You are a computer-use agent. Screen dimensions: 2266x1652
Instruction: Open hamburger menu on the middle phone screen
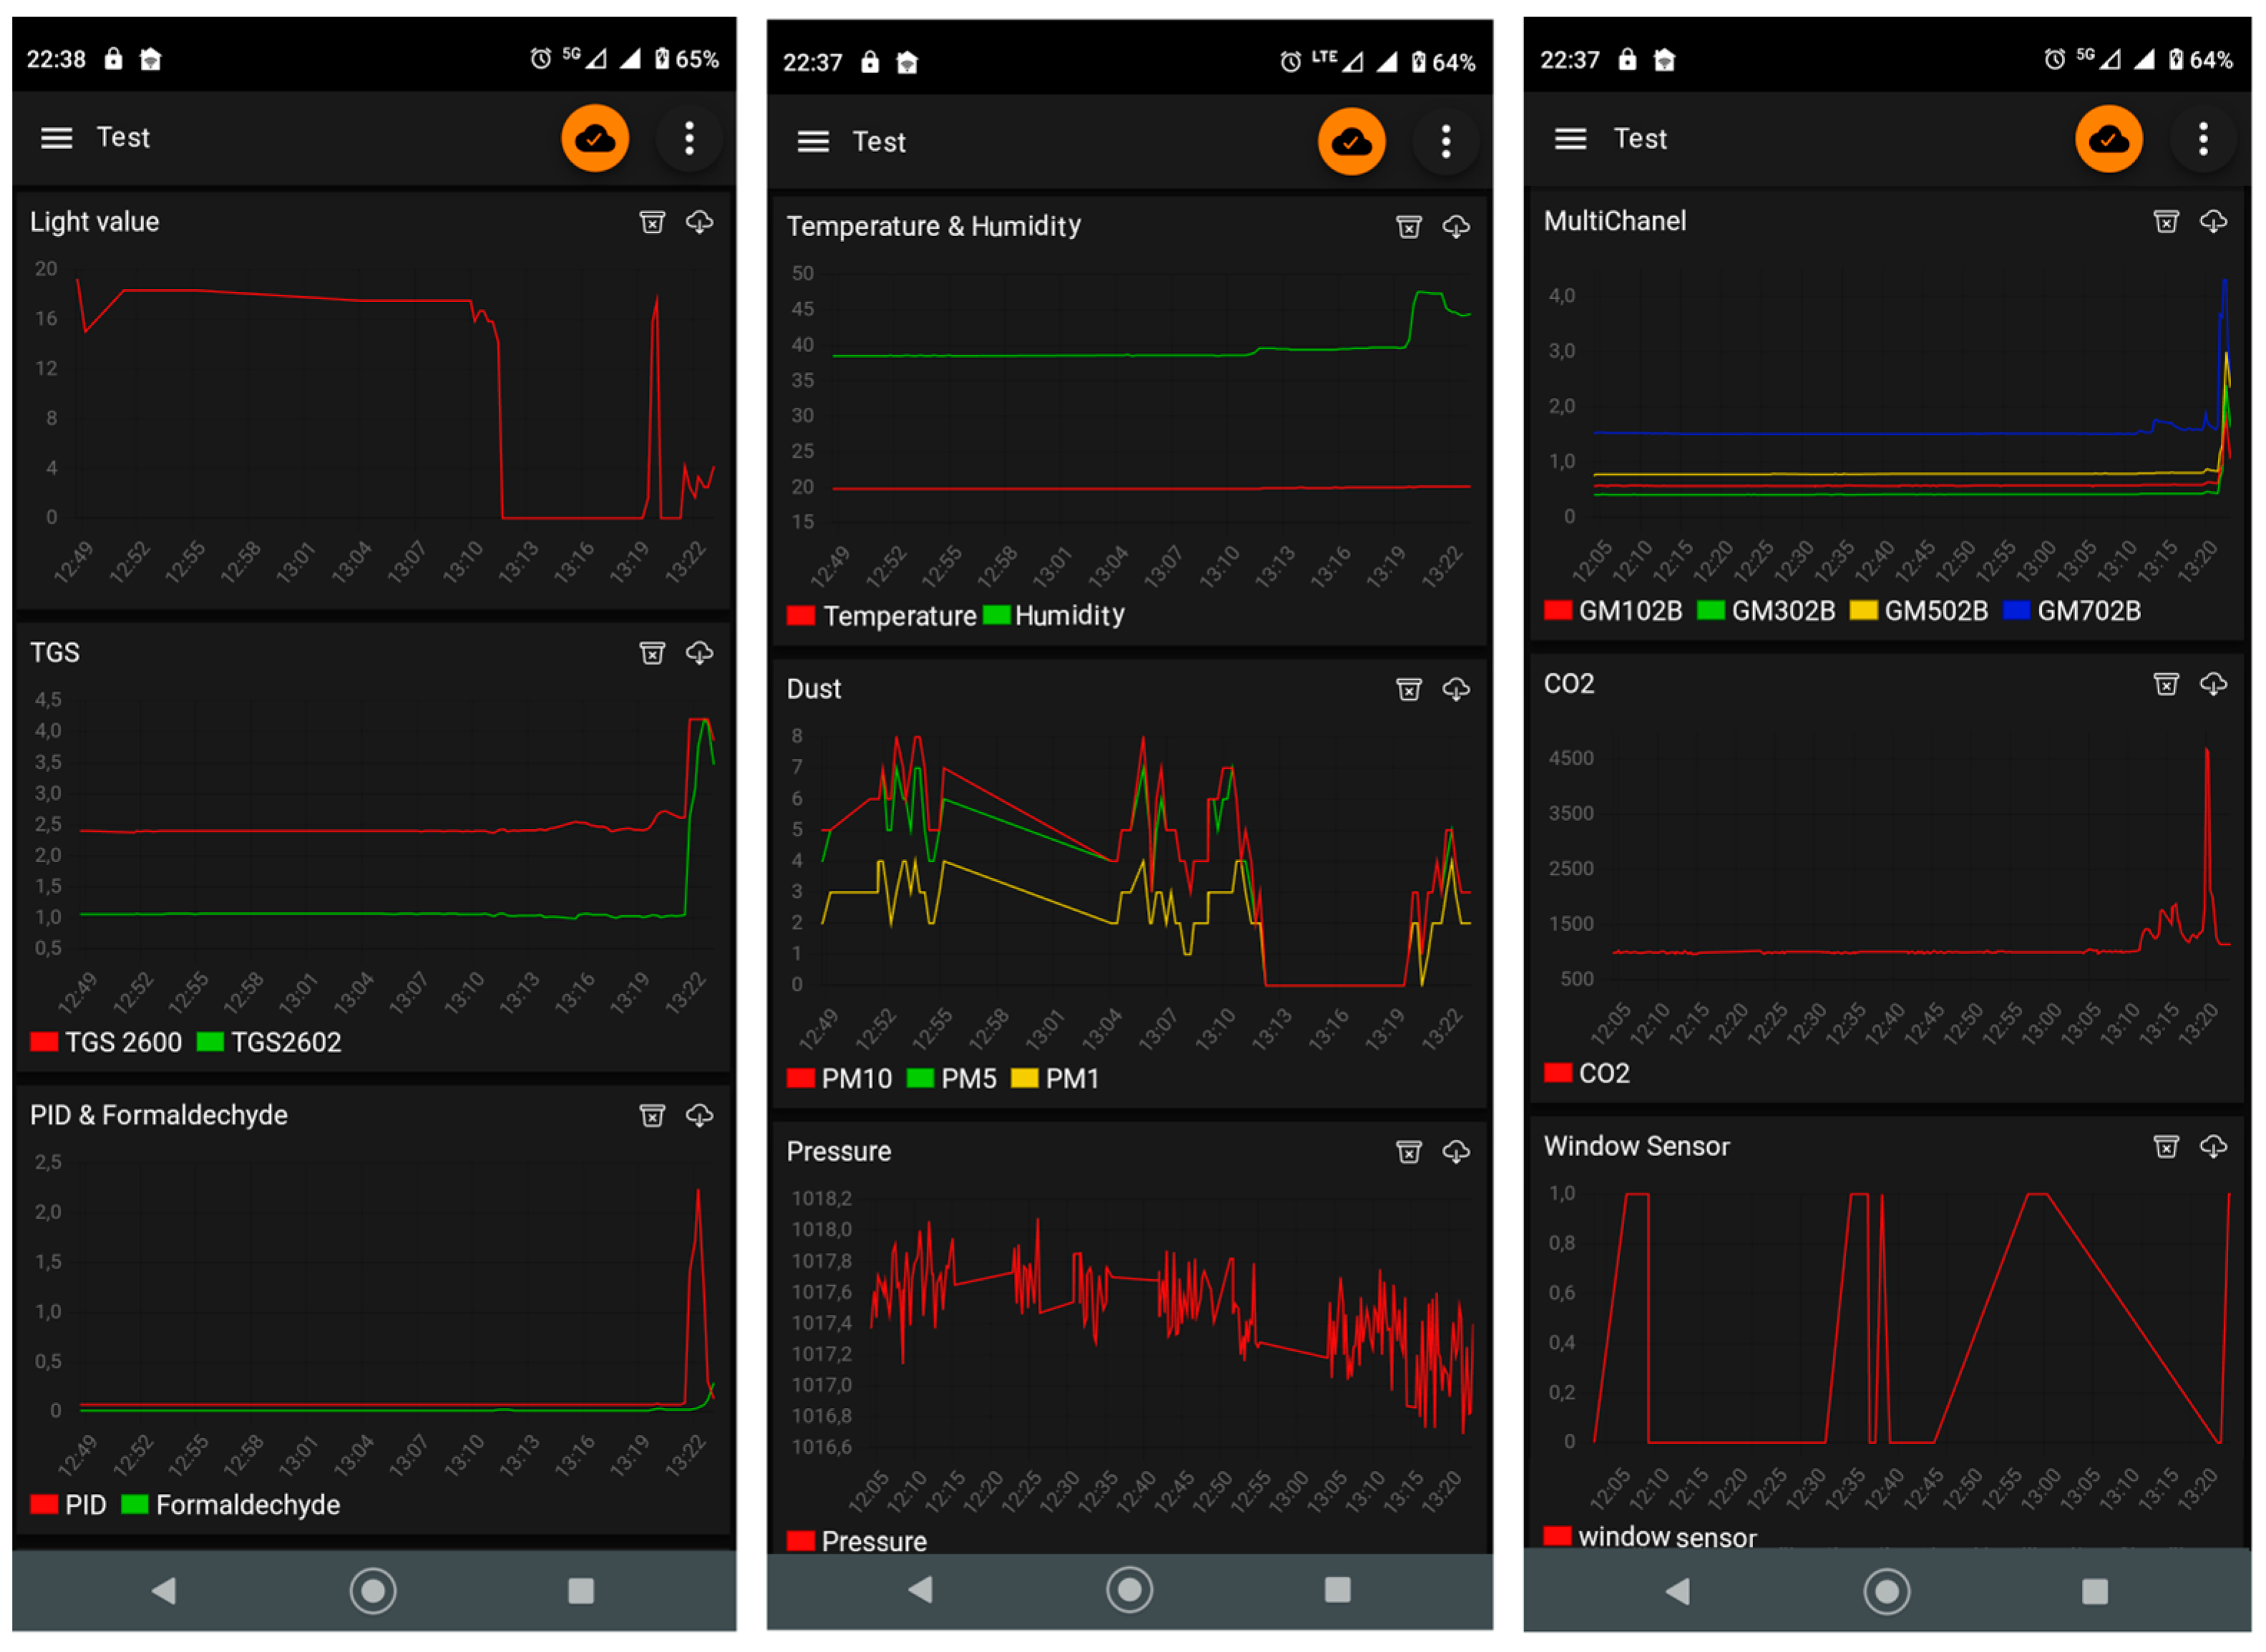click(x=813, y=142)
